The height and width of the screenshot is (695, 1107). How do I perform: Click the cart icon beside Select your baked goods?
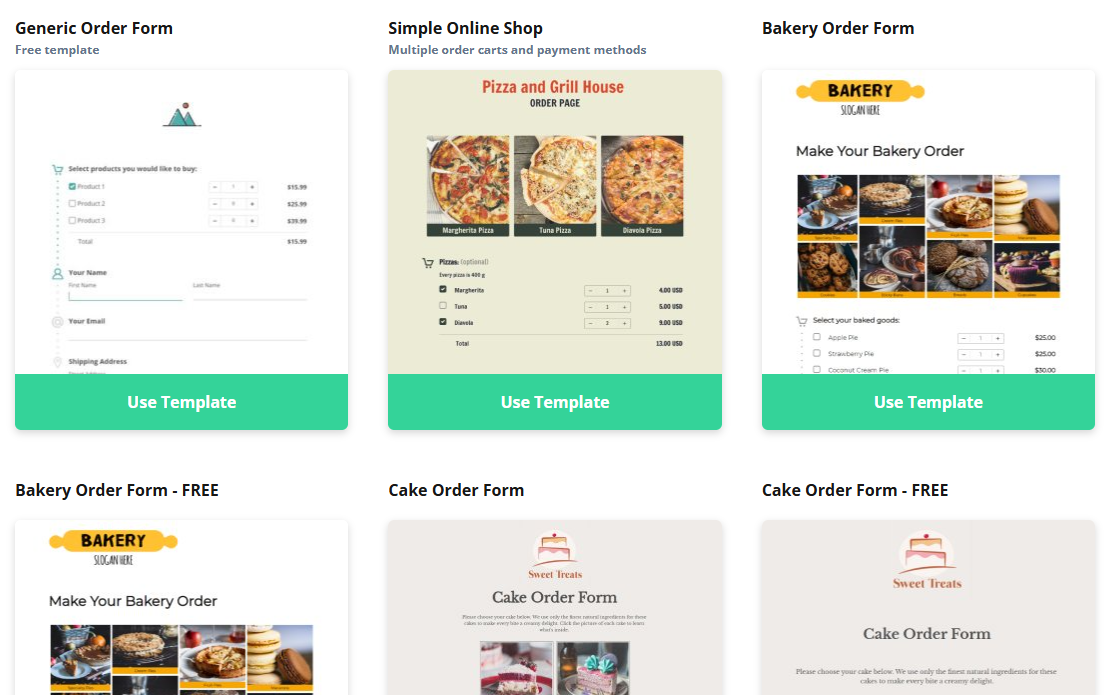801,321
